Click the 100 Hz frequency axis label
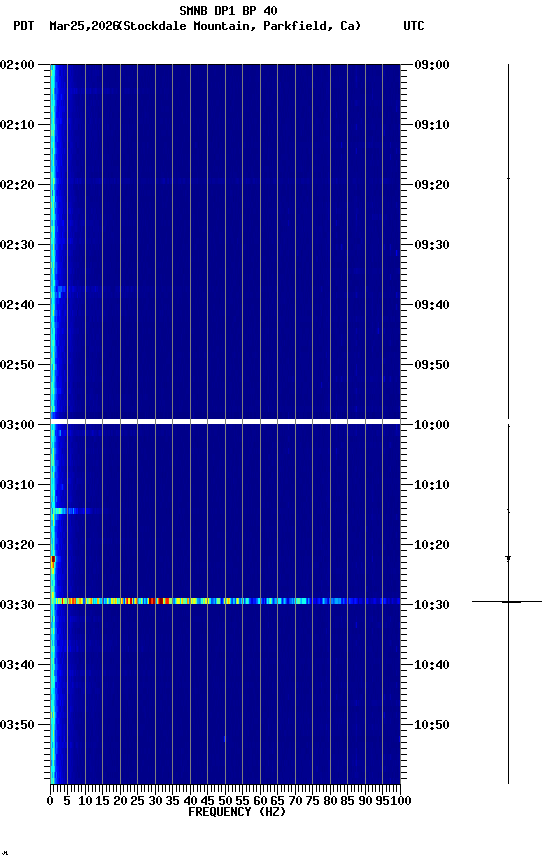 click(401, 801)
